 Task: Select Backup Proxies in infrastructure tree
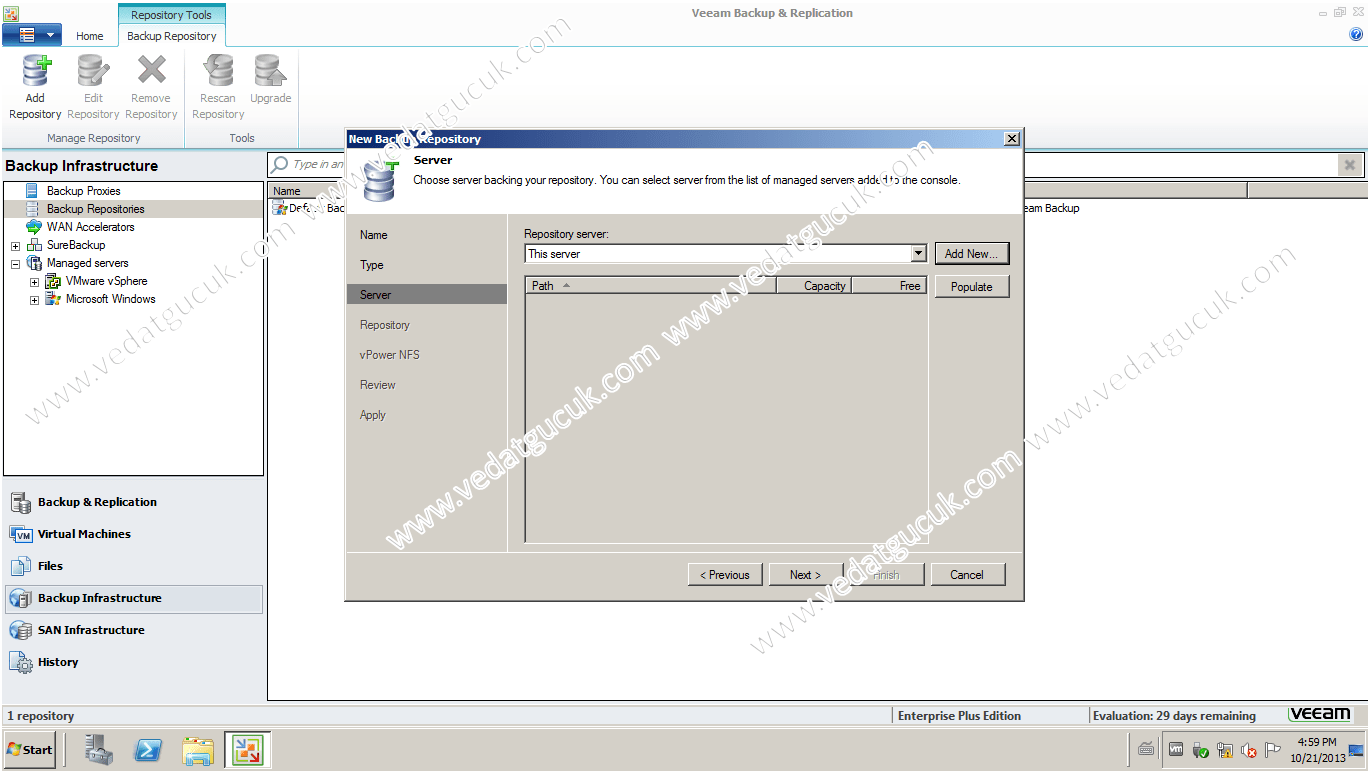click(84, 191)
